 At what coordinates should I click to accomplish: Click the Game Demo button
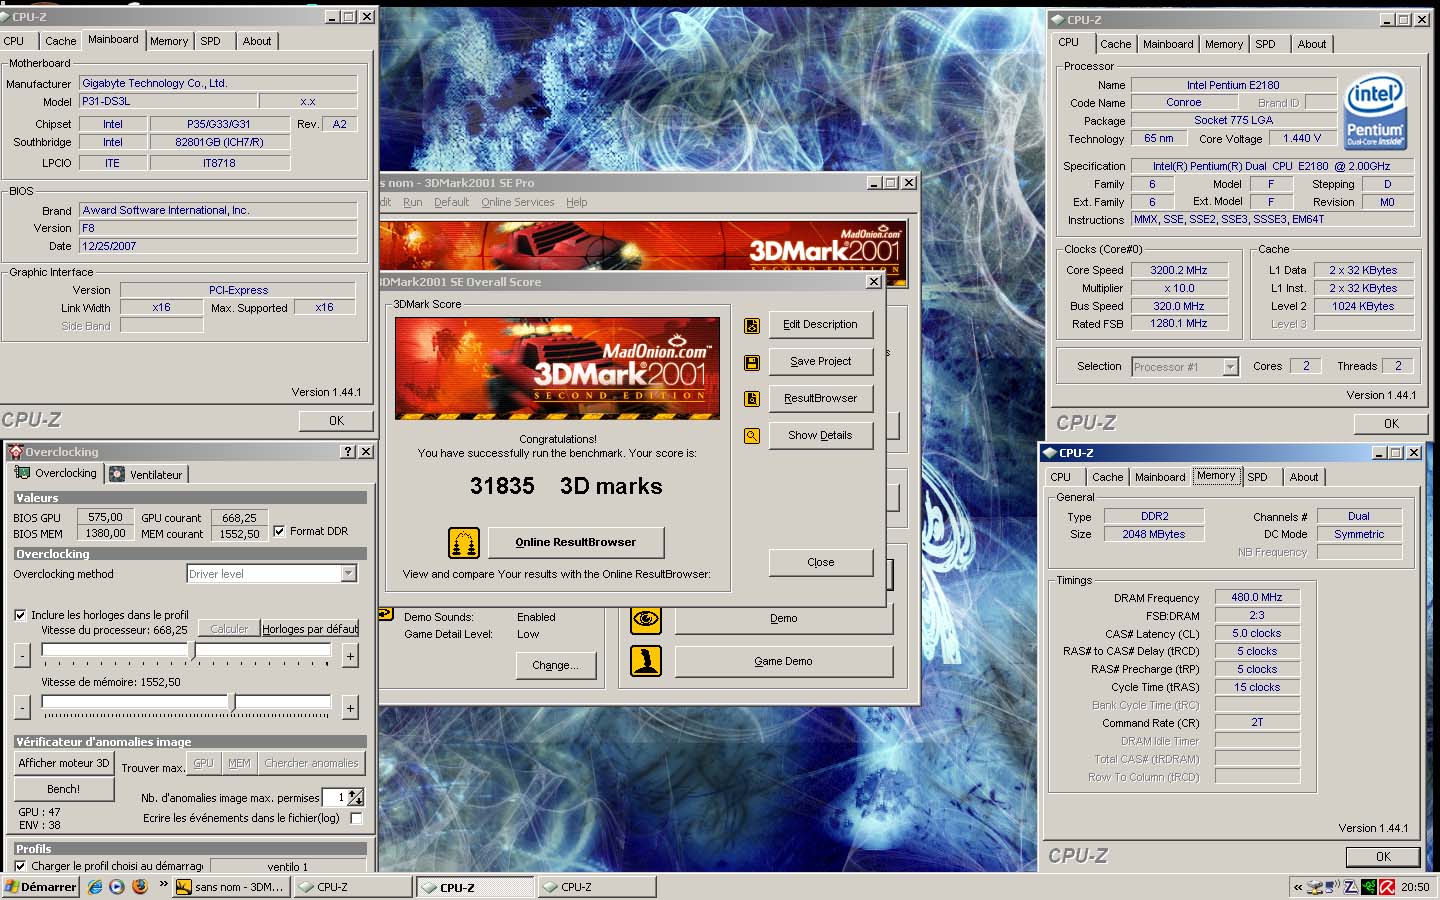tap(784, 661)
